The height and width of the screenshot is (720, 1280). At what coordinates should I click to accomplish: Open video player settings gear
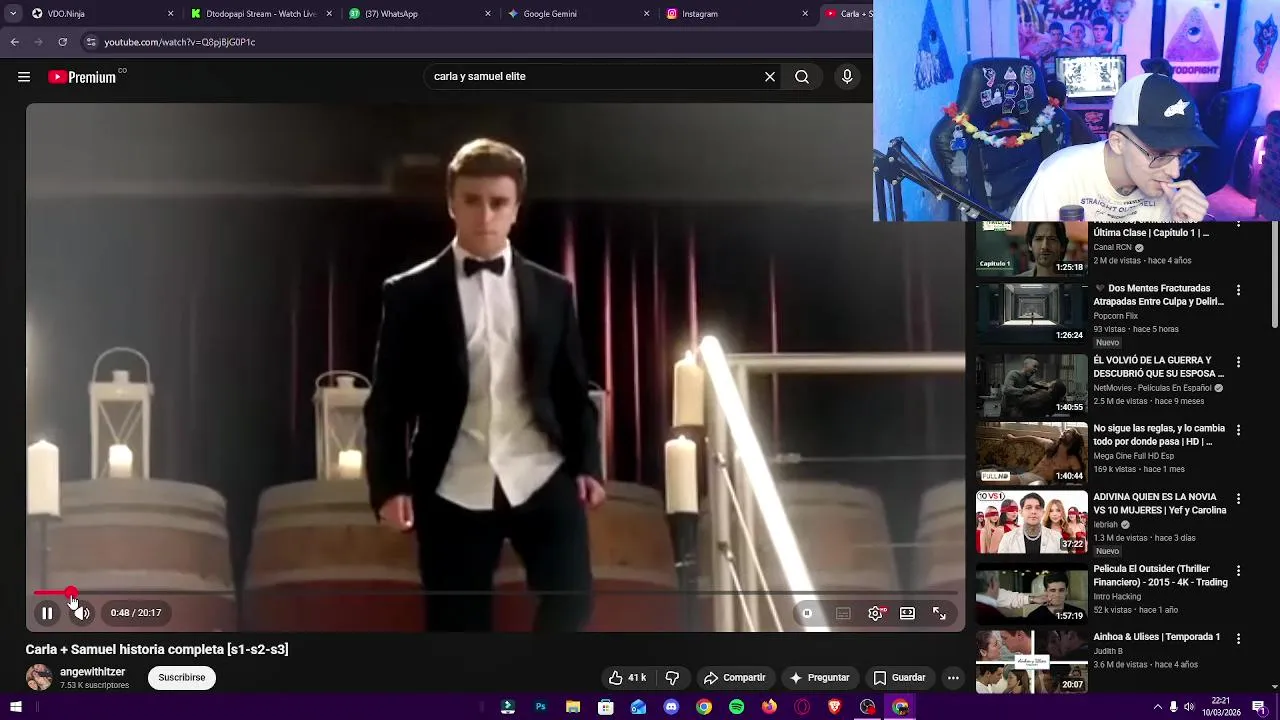[x=876, y=613]
